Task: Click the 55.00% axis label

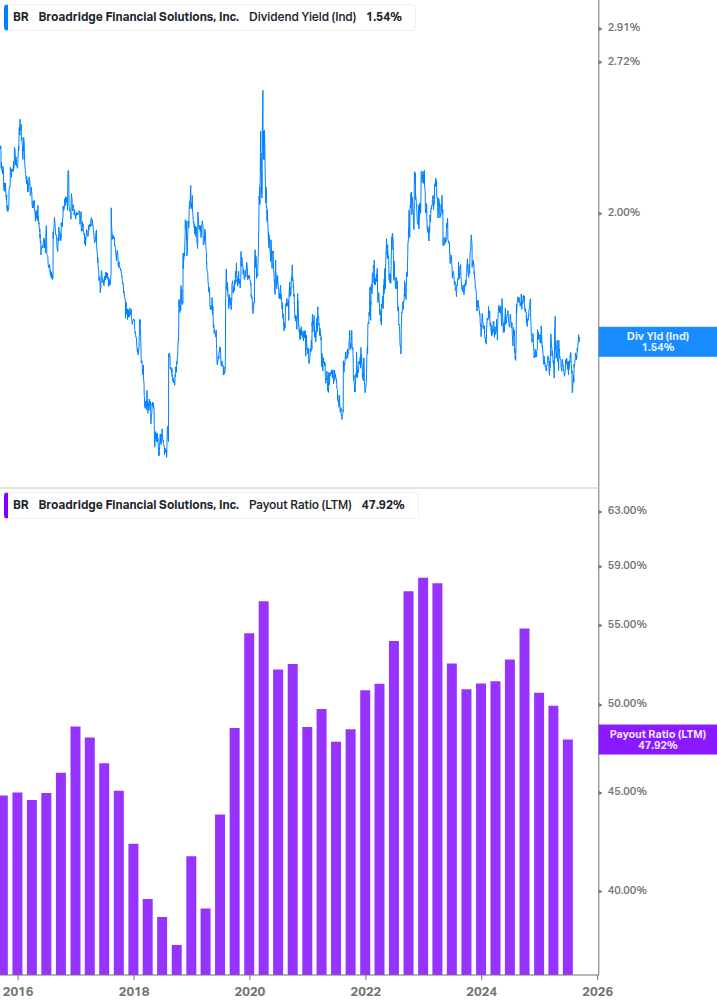Action: [627, 624]
